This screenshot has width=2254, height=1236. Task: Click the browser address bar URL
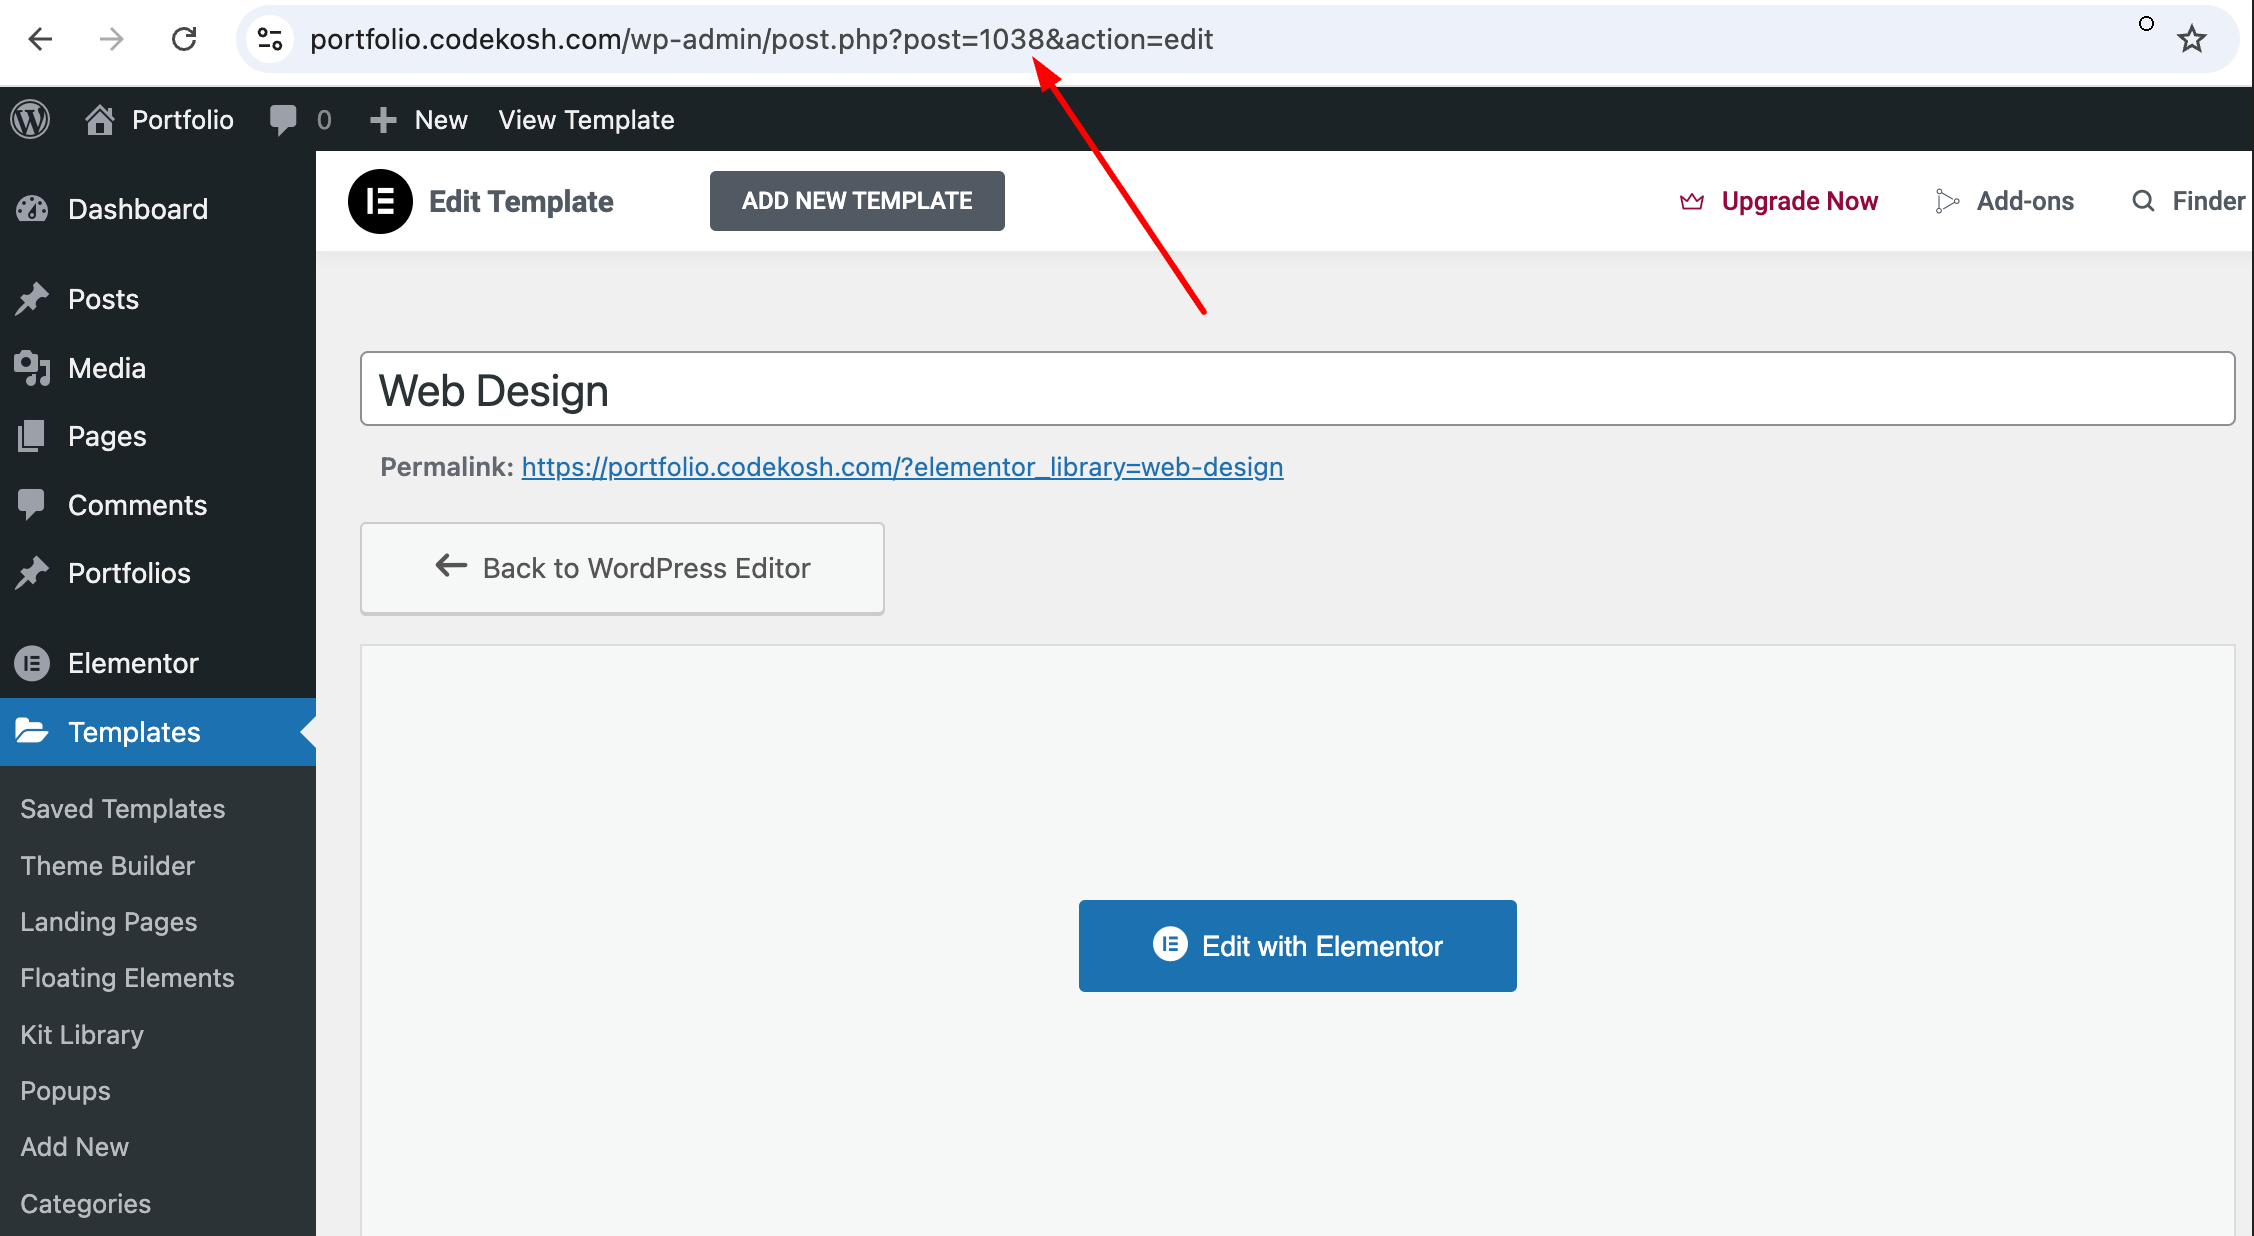pyautogui.click(x=761, y=39)
